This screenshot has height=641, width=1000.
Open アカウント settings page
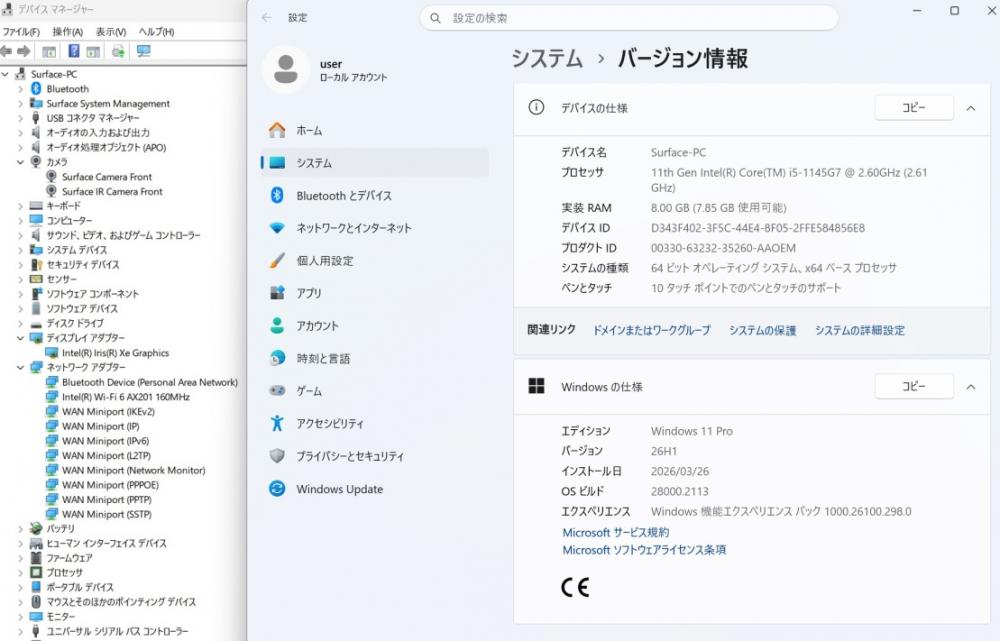tap(375, 325)
